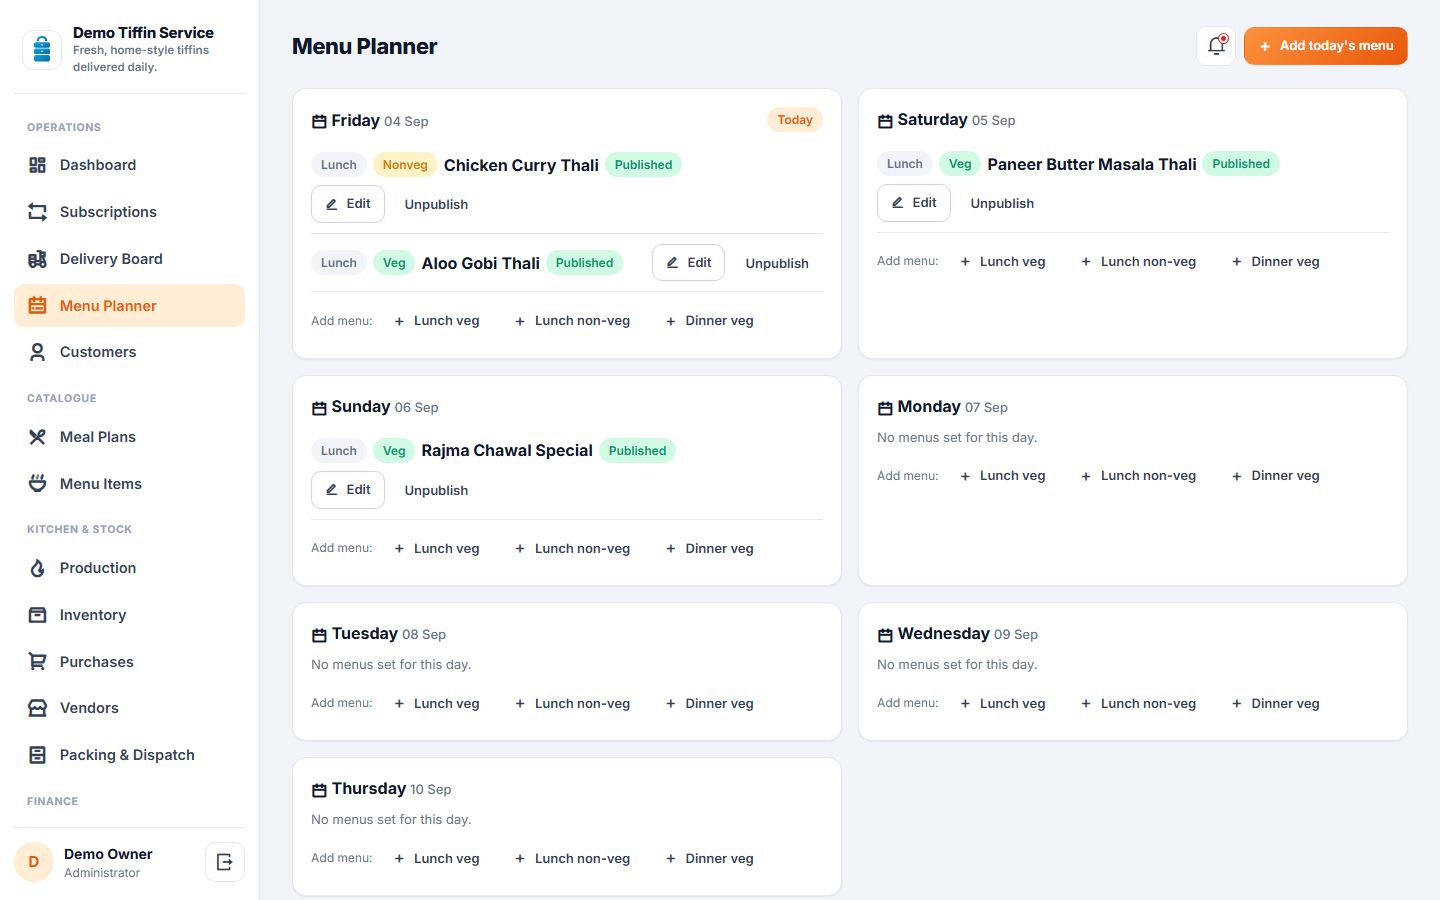Add Dinner veg menu for Wednesday

(x=1276, y=704)
